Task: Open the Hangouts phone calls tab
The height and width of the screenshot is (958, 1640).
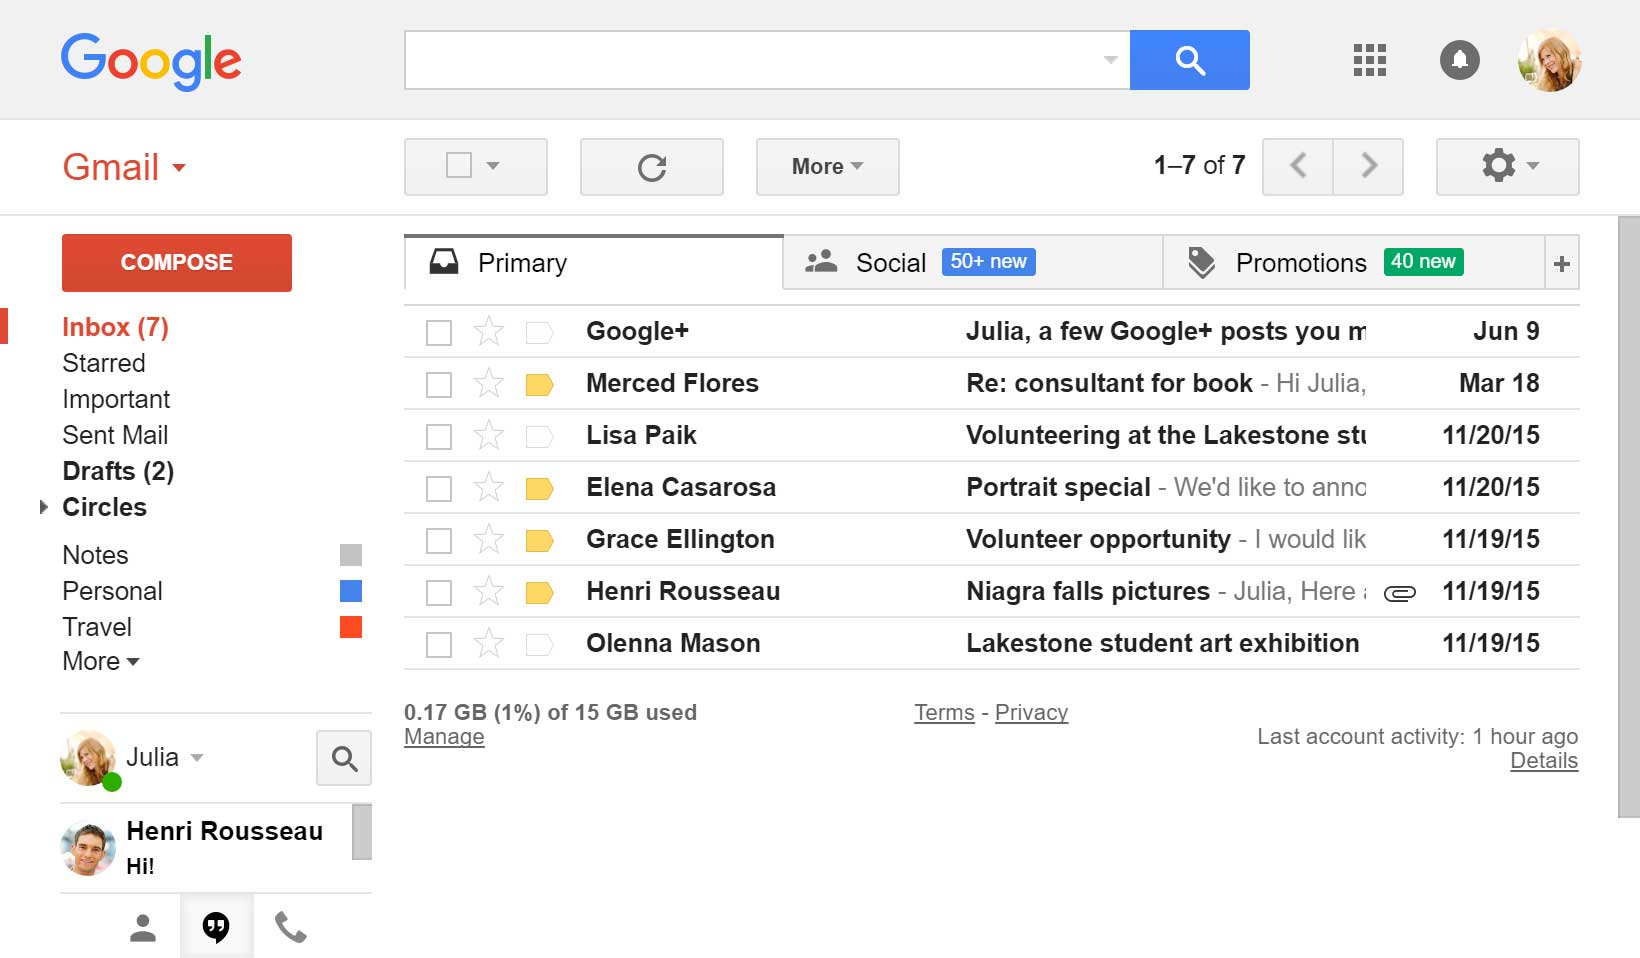Action: tap(290, 927)
